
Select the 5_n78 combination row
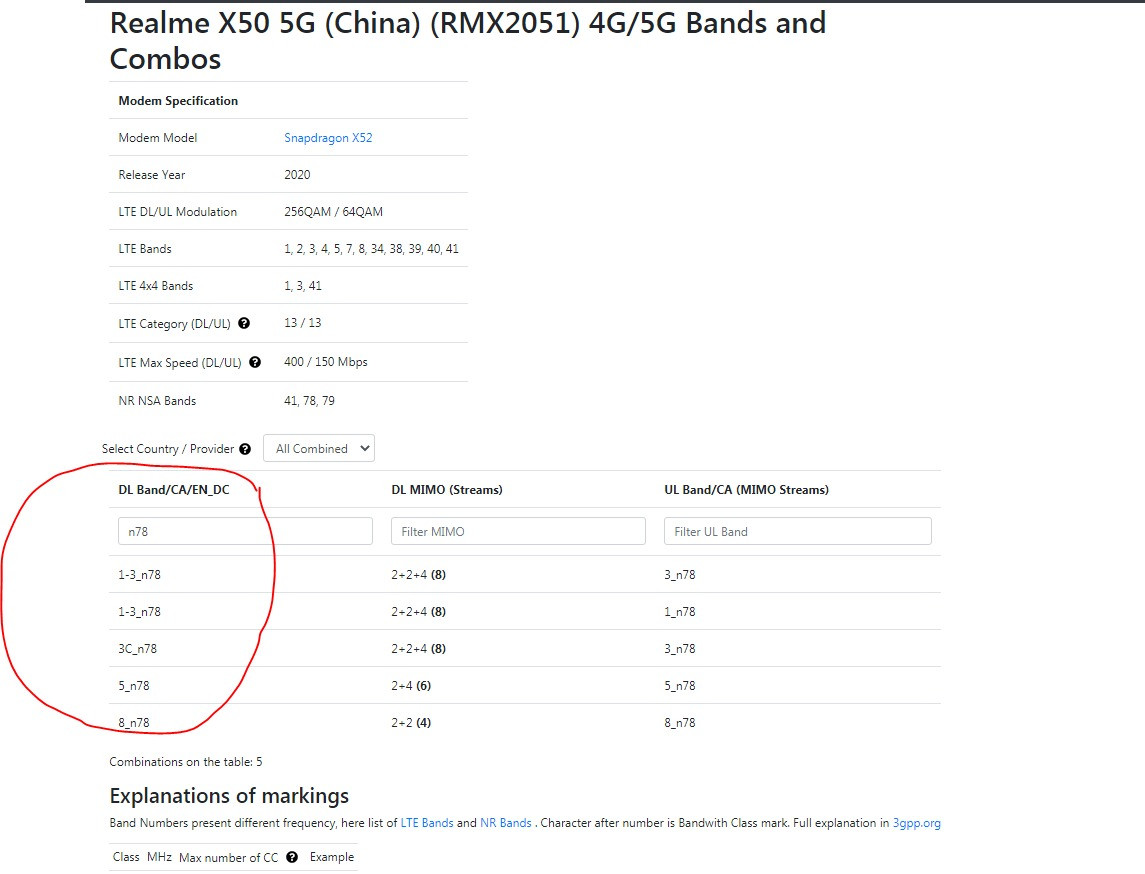point(525,685)
